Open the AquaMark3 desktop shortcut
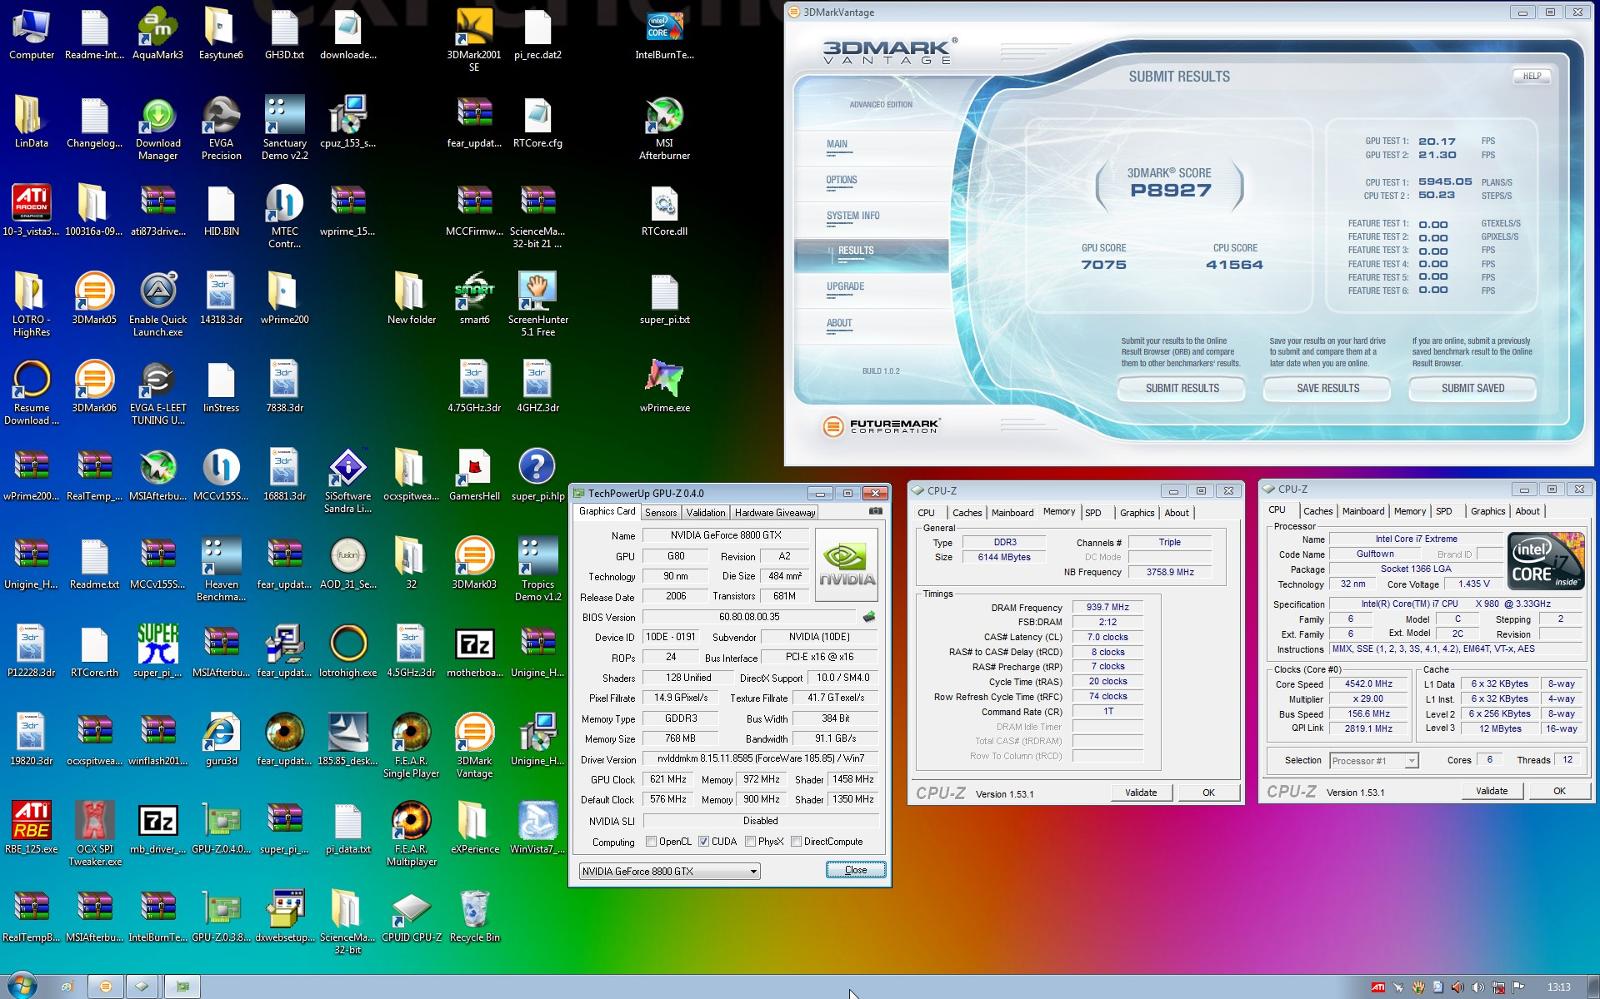 [158, 35]
